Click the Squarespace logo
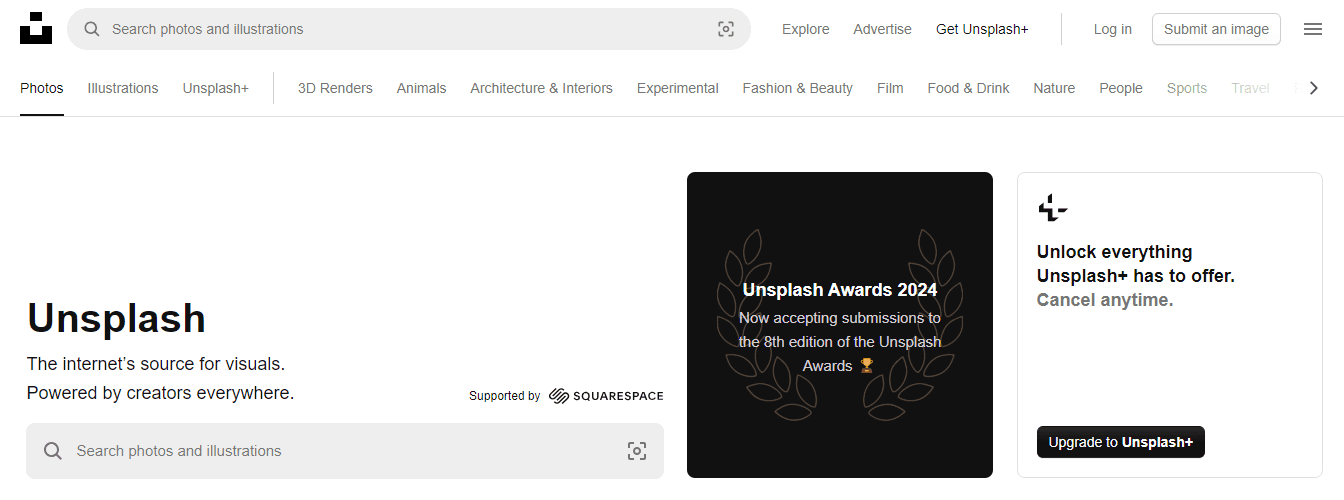Screen dimensions: 1344x500 [606, 396]
